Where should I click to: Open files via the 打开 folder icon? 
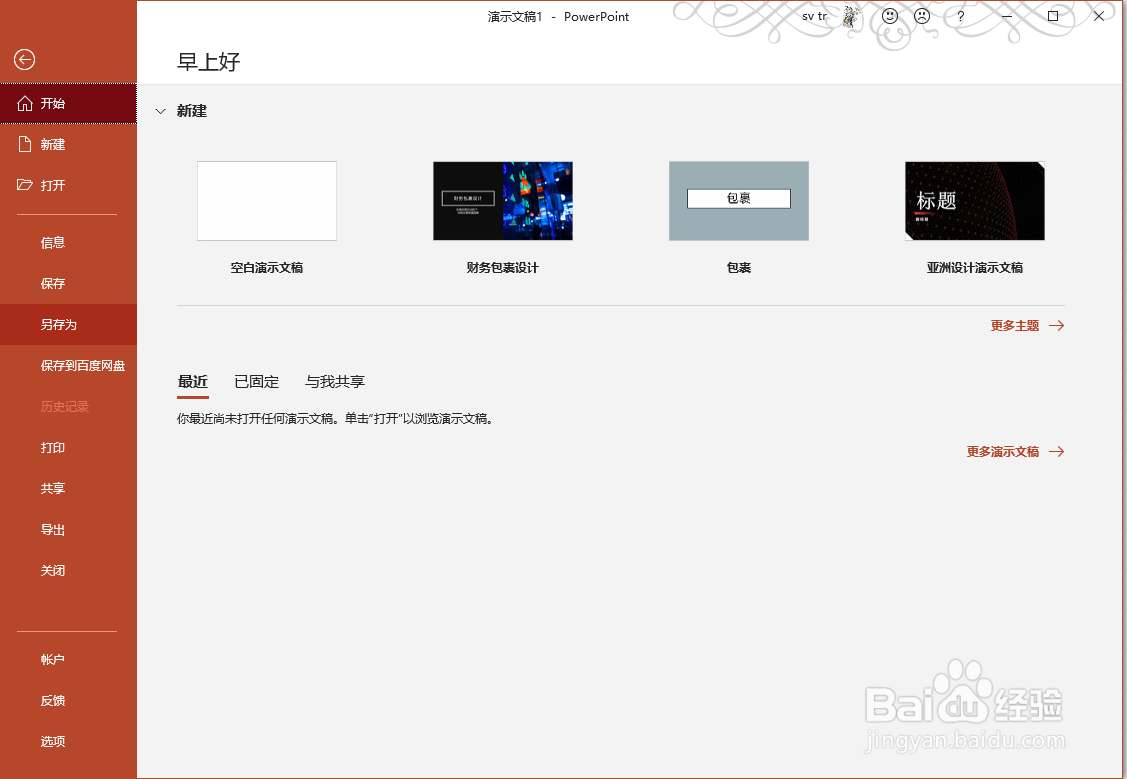[22, 185]
